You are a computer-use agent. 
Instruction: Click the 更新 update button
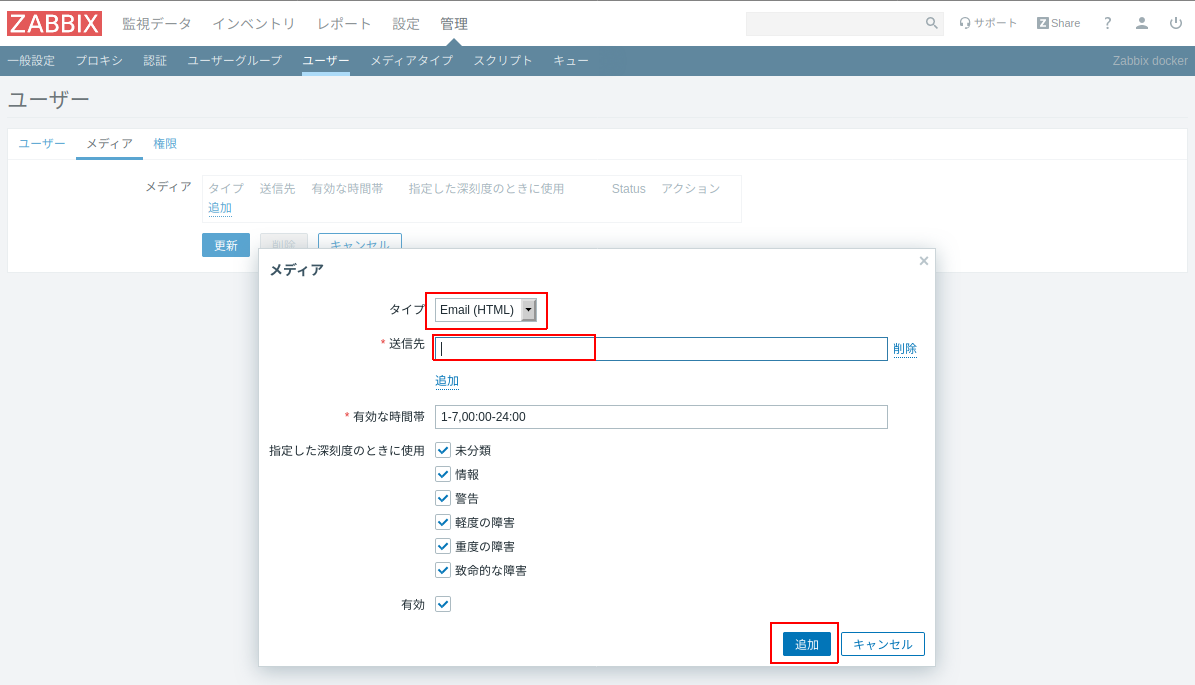(226, 245)
